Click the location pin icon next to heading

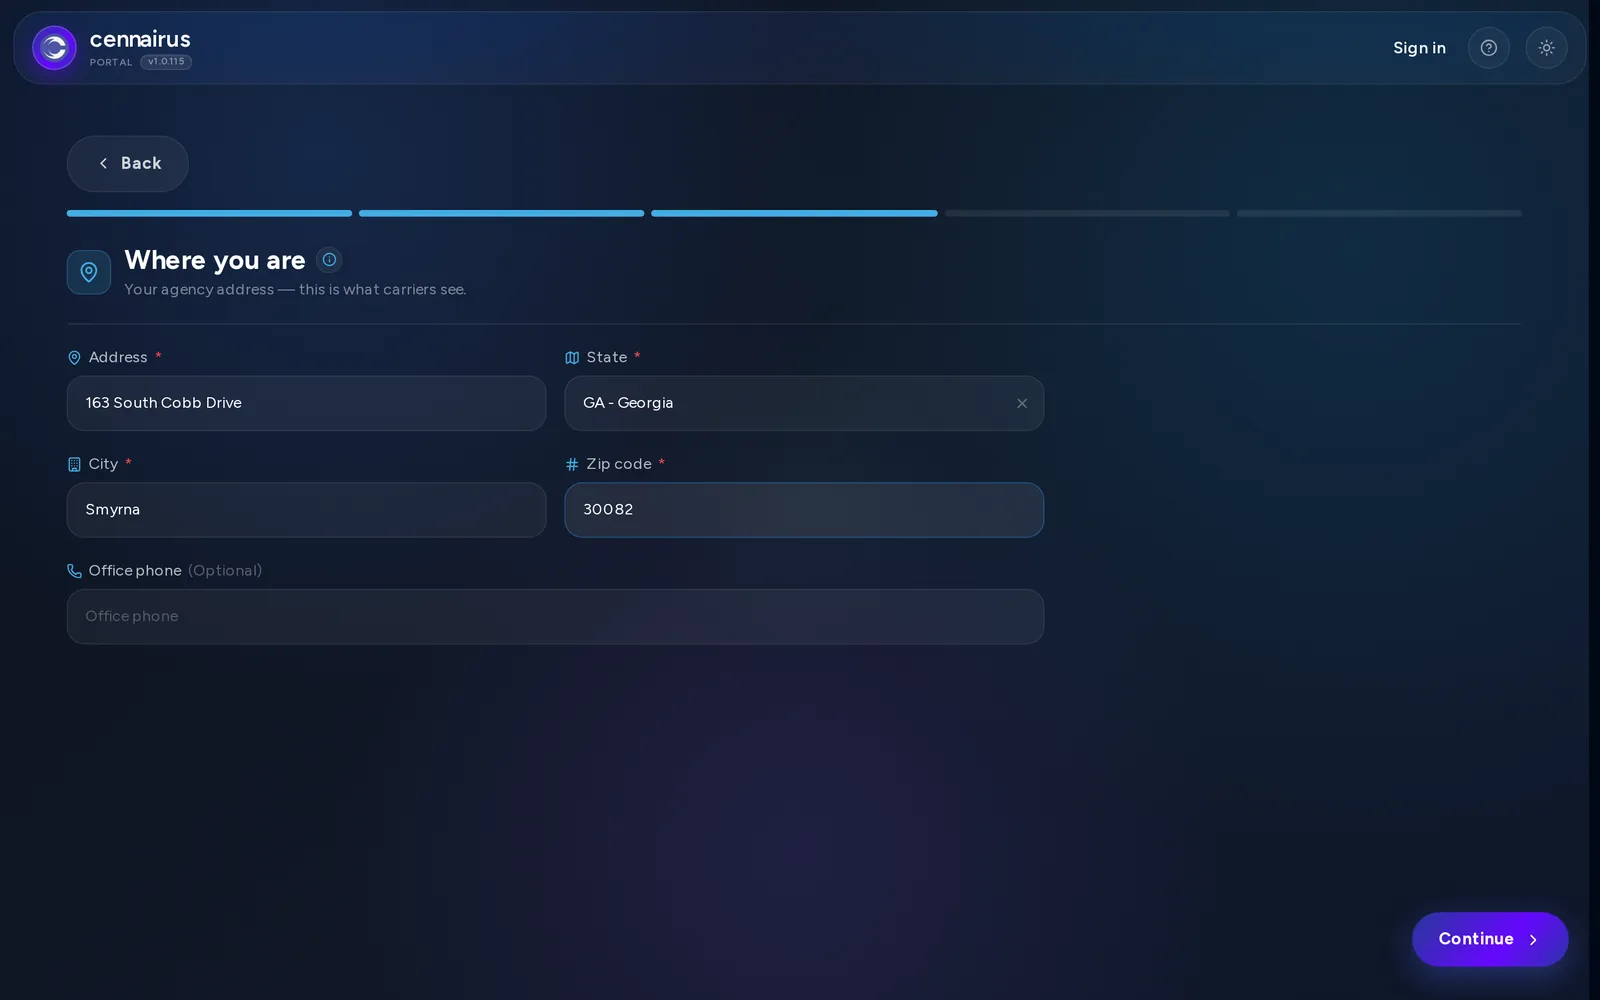[89, 272]
